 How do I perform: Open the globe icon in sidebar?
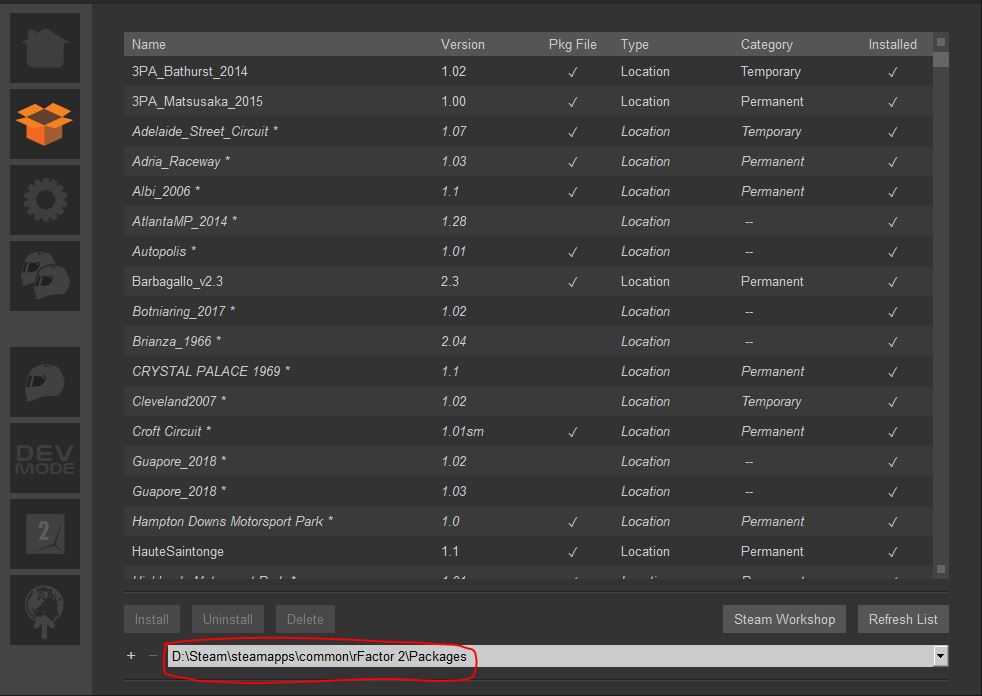(45, 610)
